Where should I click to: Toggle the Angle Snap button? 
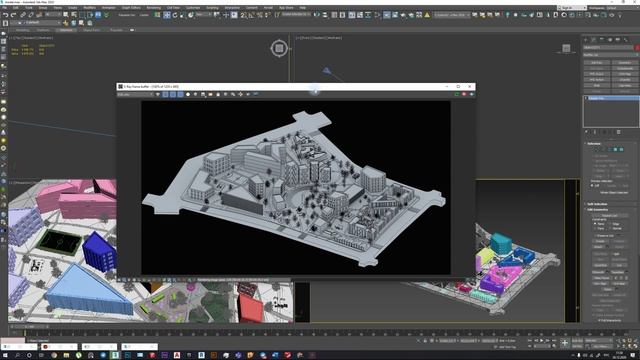[251, 15]
